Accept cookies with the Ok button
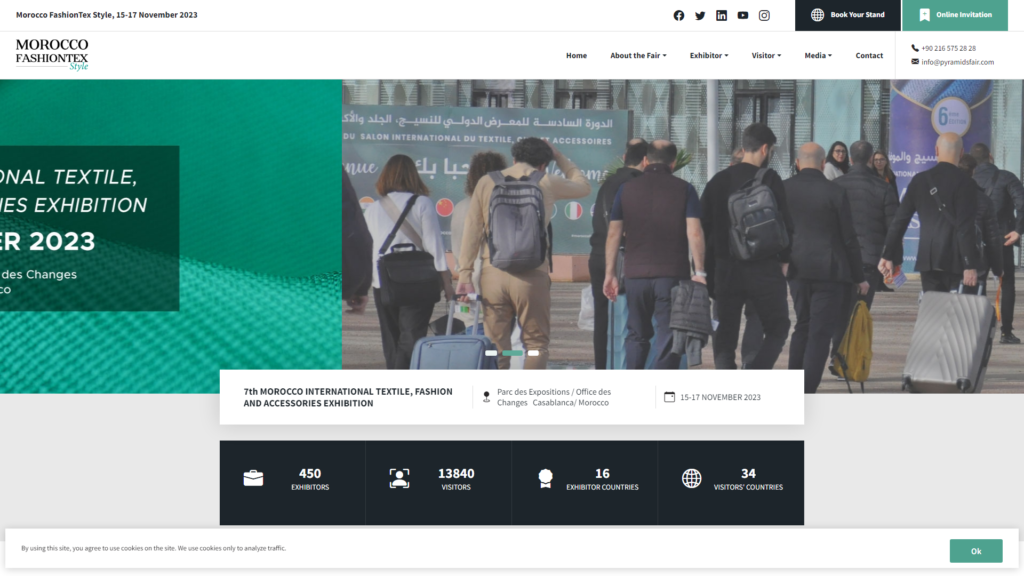Image resolution: width=1024 pixels, height=576 pixels. click(x=976, y=551)
